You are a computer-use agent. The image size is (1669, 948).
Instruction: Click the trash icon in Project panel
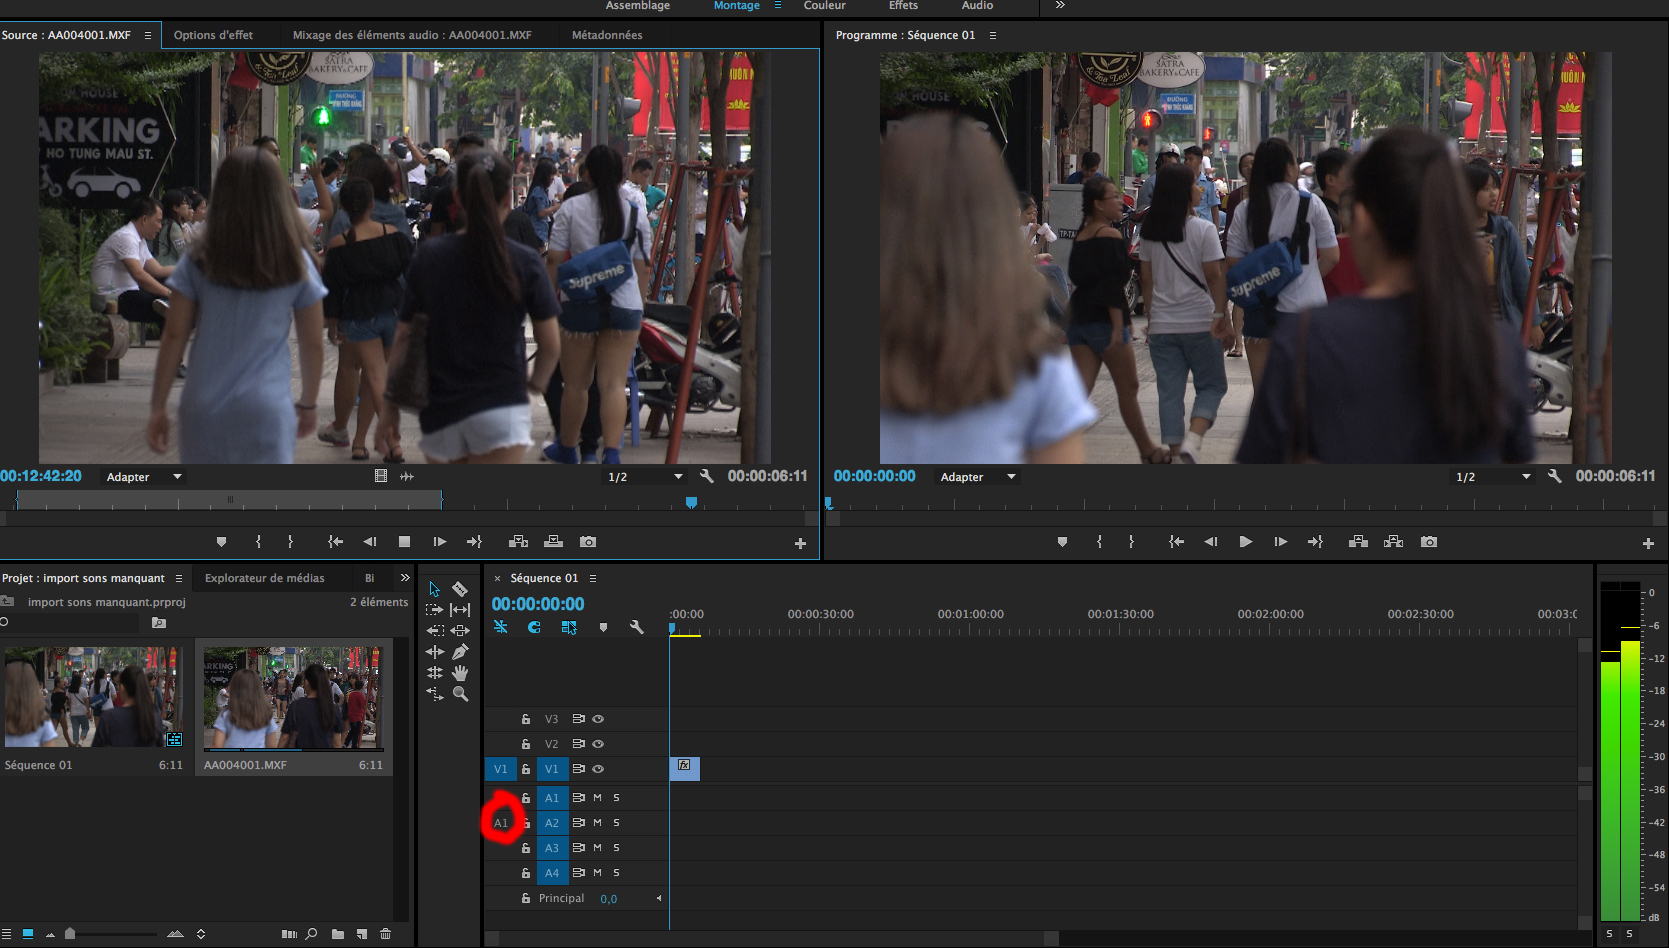click(x=386, y=934)
